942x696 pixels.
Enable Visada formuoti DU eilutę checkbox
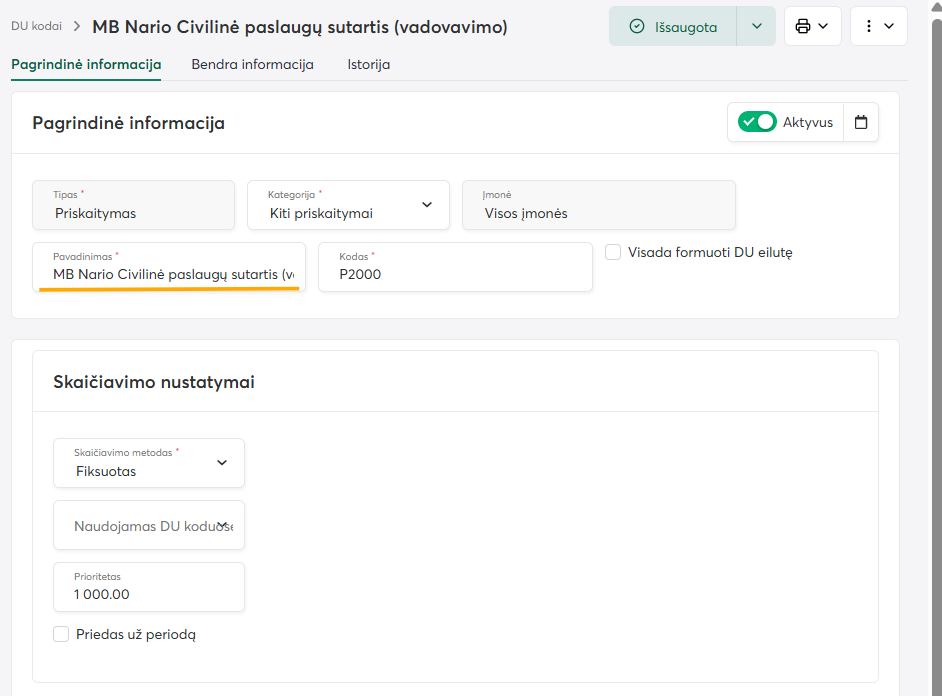tap(613, 252)
